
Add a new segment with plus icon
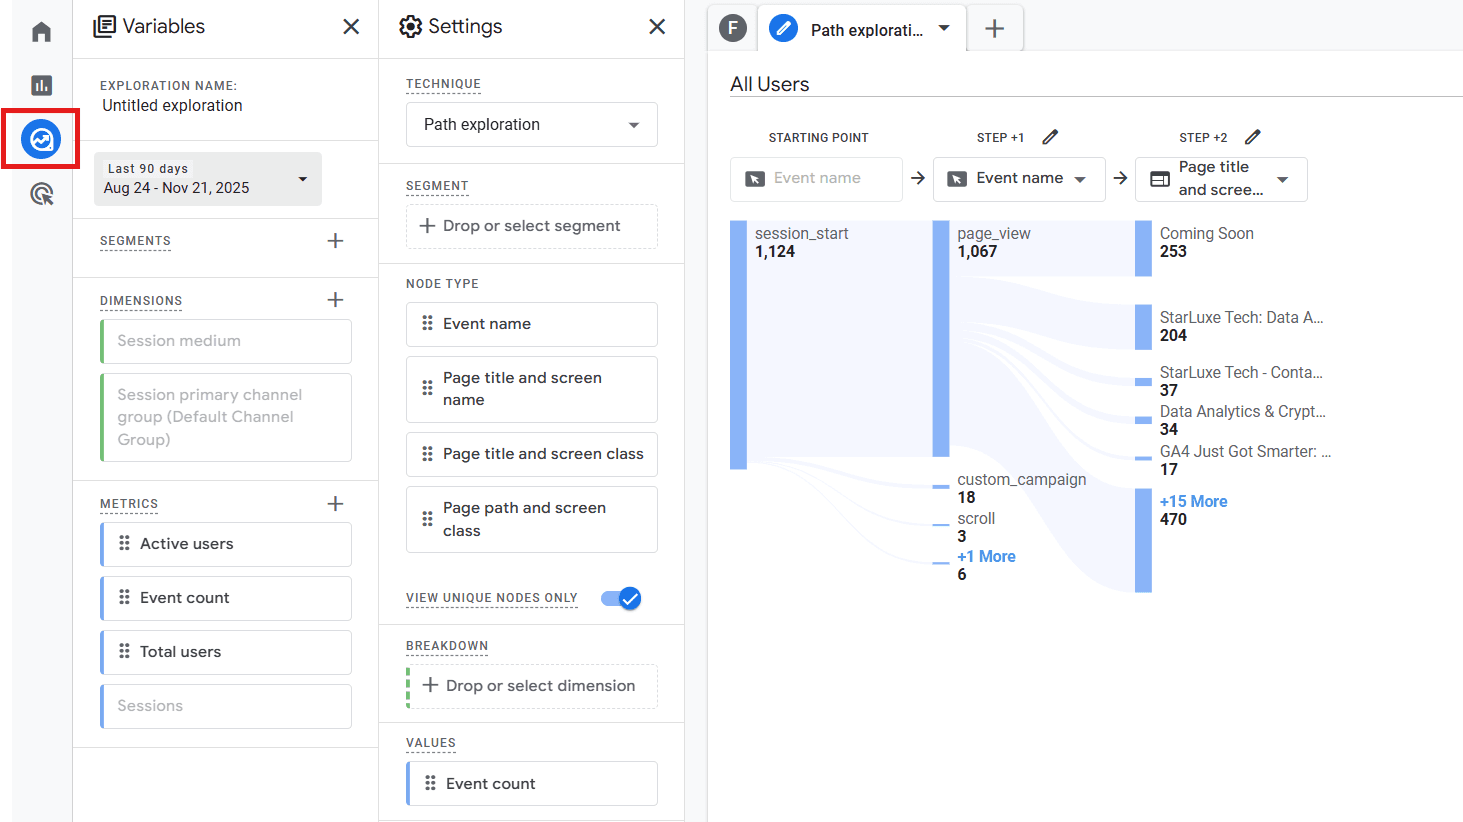click(x=335, y=241)
